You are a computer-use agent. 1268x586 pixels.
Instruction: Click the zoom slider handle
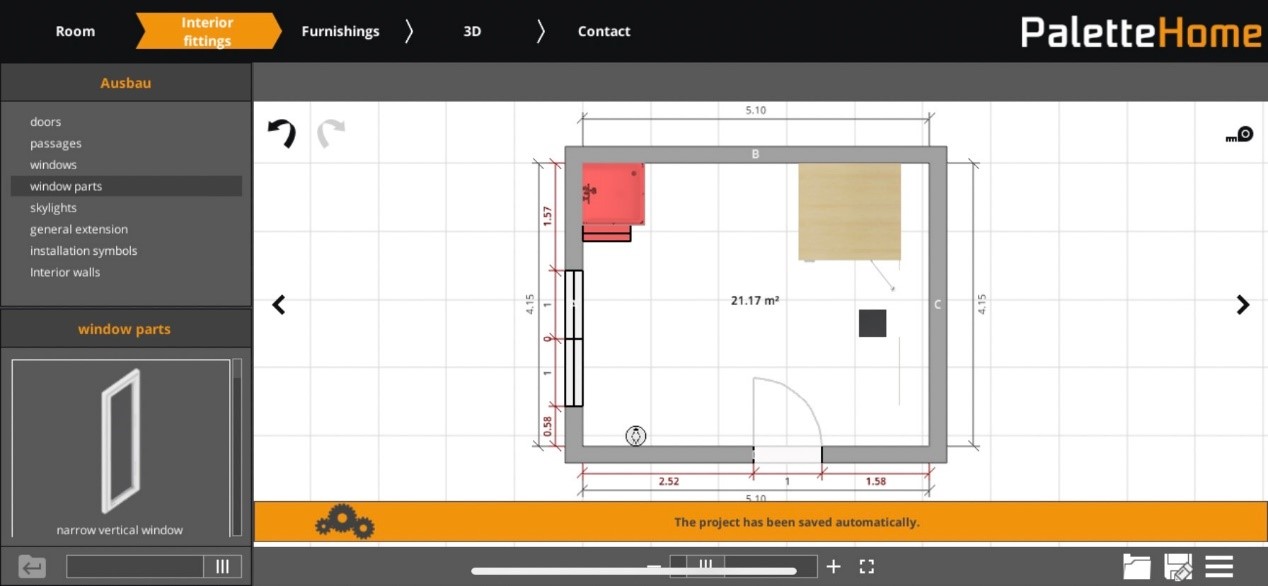click(706, 565)
